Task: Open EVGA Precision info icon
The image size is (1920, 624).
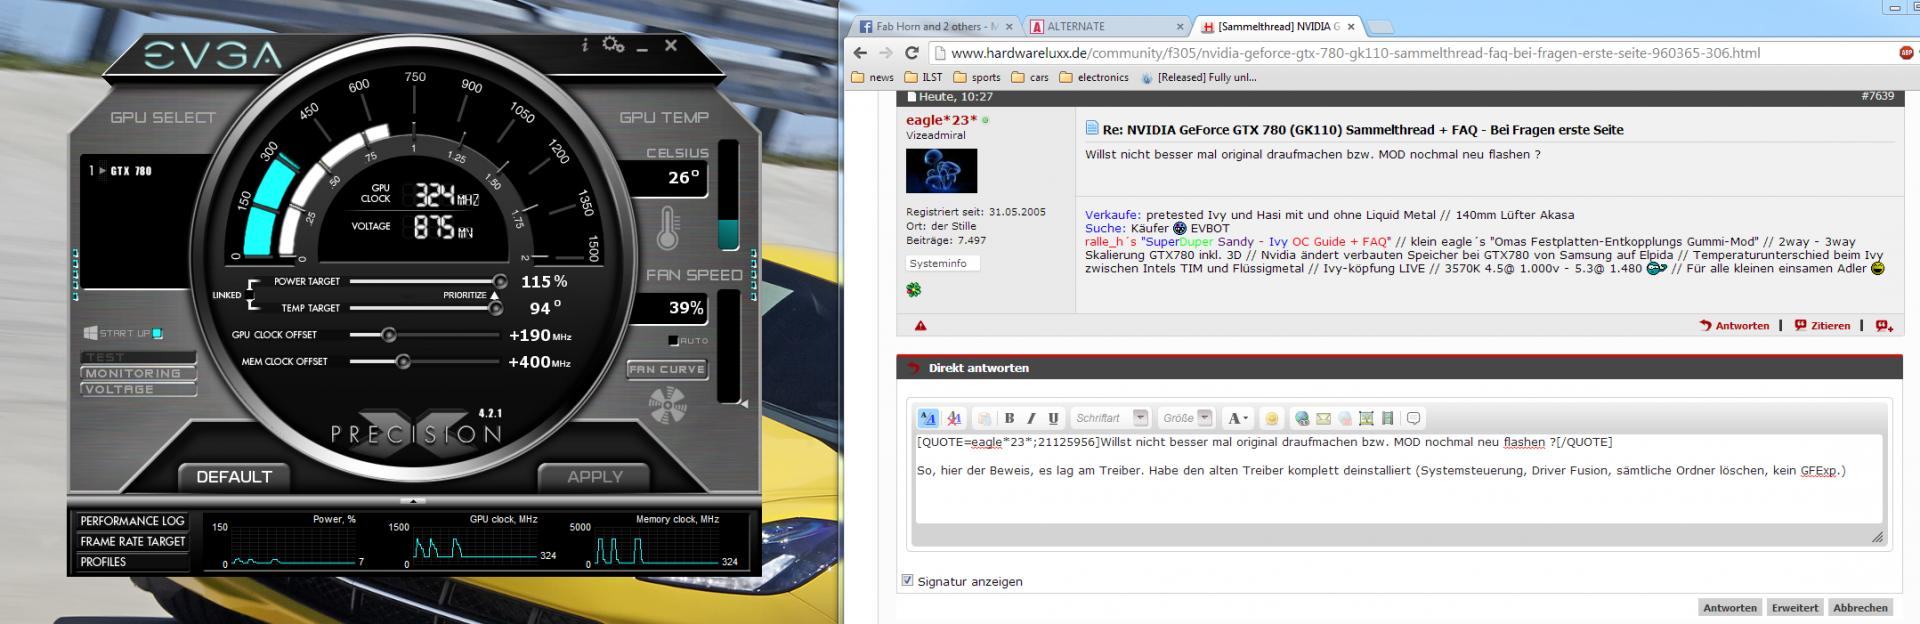Action: point(585,45)
